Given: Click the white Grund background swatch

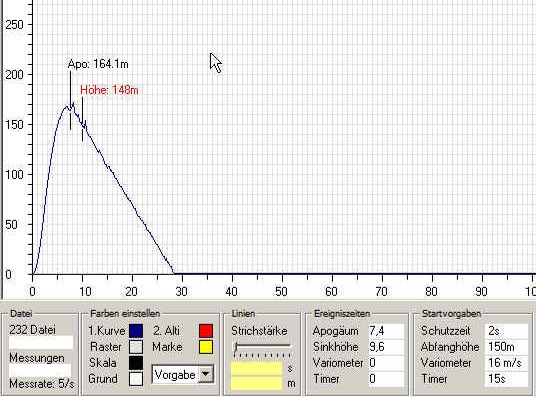Looking at the screenshot, I should (x=136, y=379).
